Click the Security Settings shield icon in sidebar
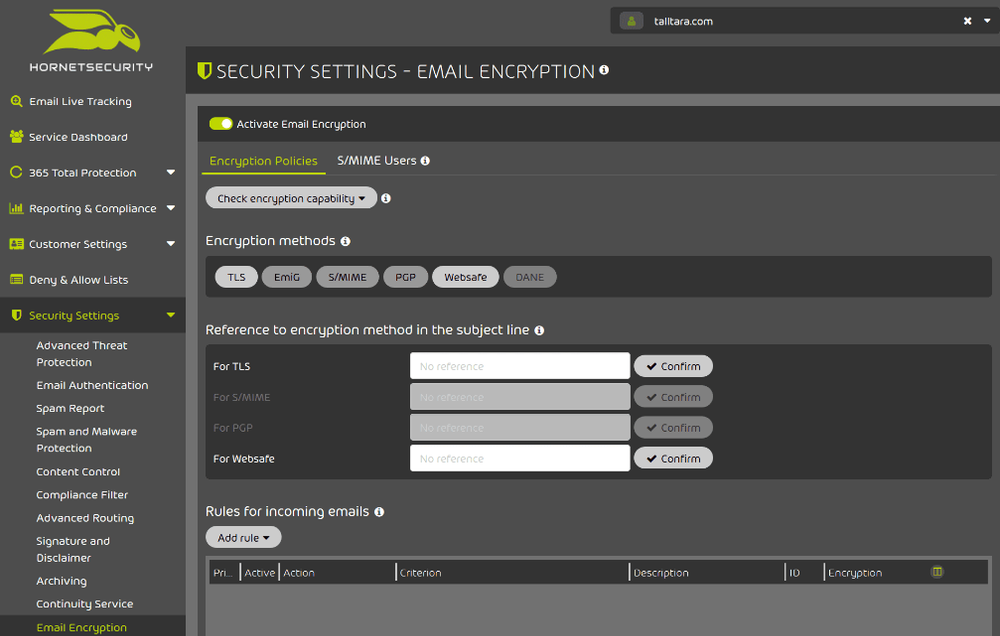Viewport: 1000px width, 636px height. click(x=17, y=315)
